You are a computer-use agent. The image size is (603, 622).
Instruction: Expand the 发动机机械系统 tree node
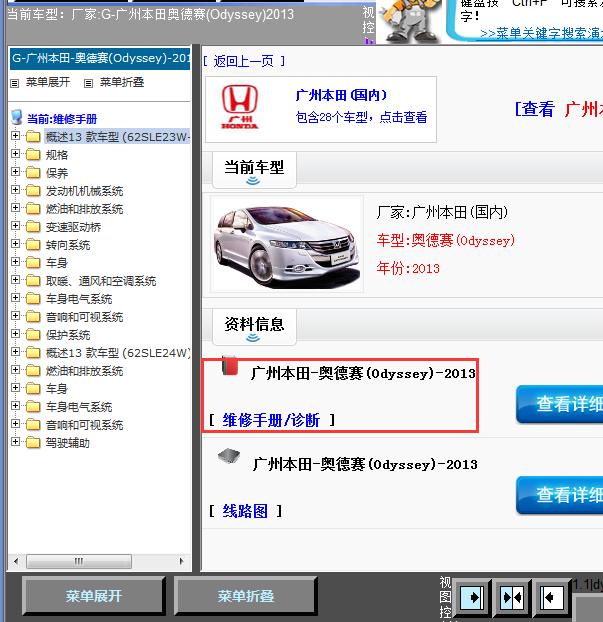[15, 190]
